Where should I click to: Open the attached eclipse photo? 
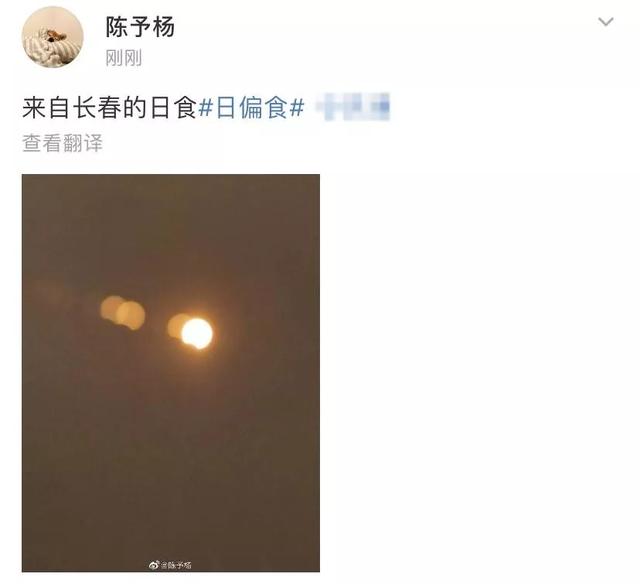pos(171,373)
